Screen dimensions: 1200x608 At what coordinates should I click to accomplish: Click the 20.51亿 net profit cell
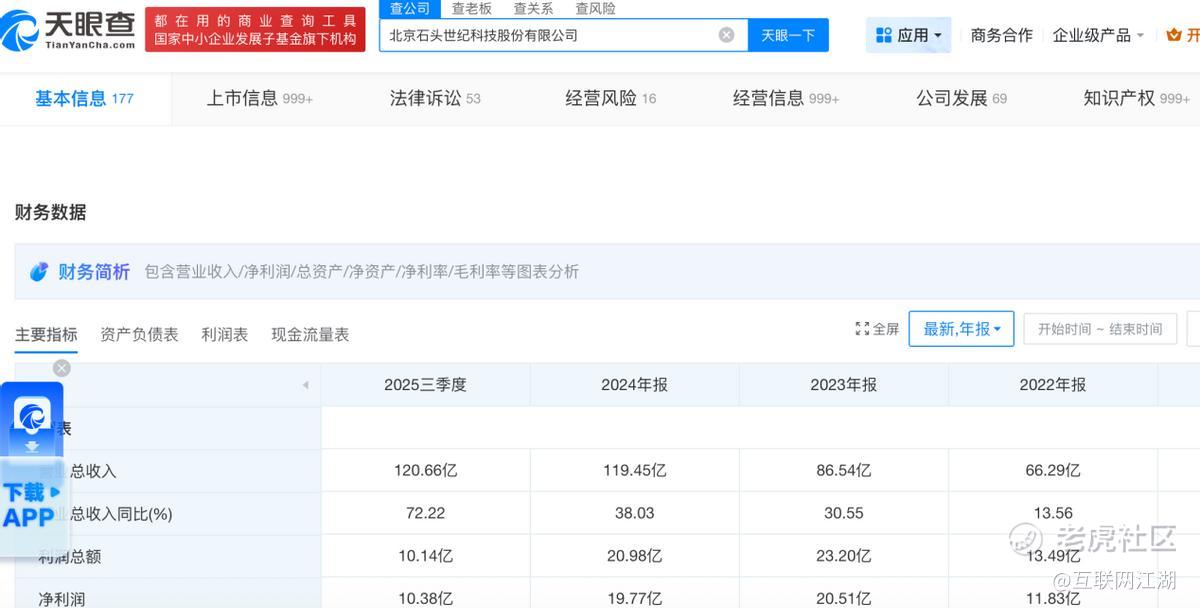click(843, 598)
